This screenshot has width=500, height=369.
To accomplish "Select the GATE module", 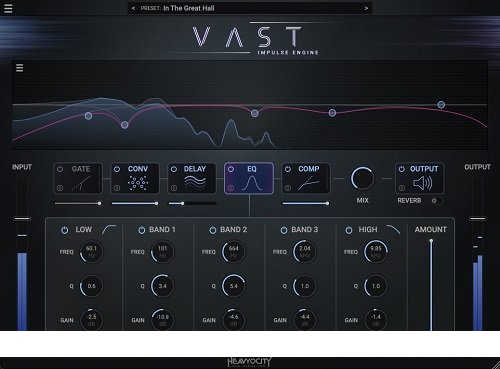I will (x=78, y=178).
